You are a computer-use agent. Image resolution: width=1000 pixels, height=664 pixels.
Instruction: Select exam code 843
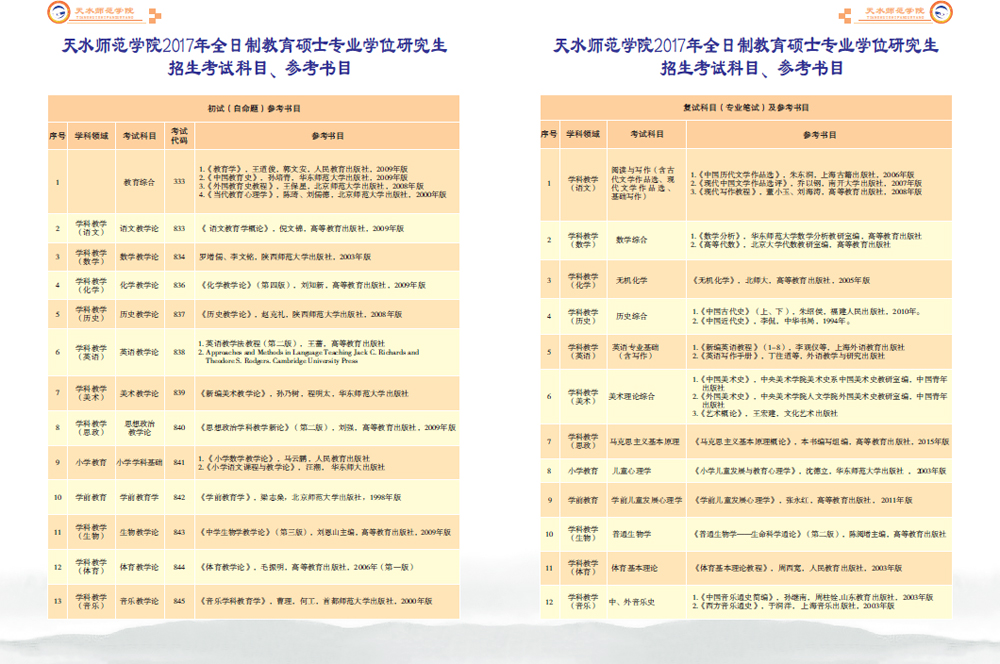pyautogui.click(x=179, y=532)
